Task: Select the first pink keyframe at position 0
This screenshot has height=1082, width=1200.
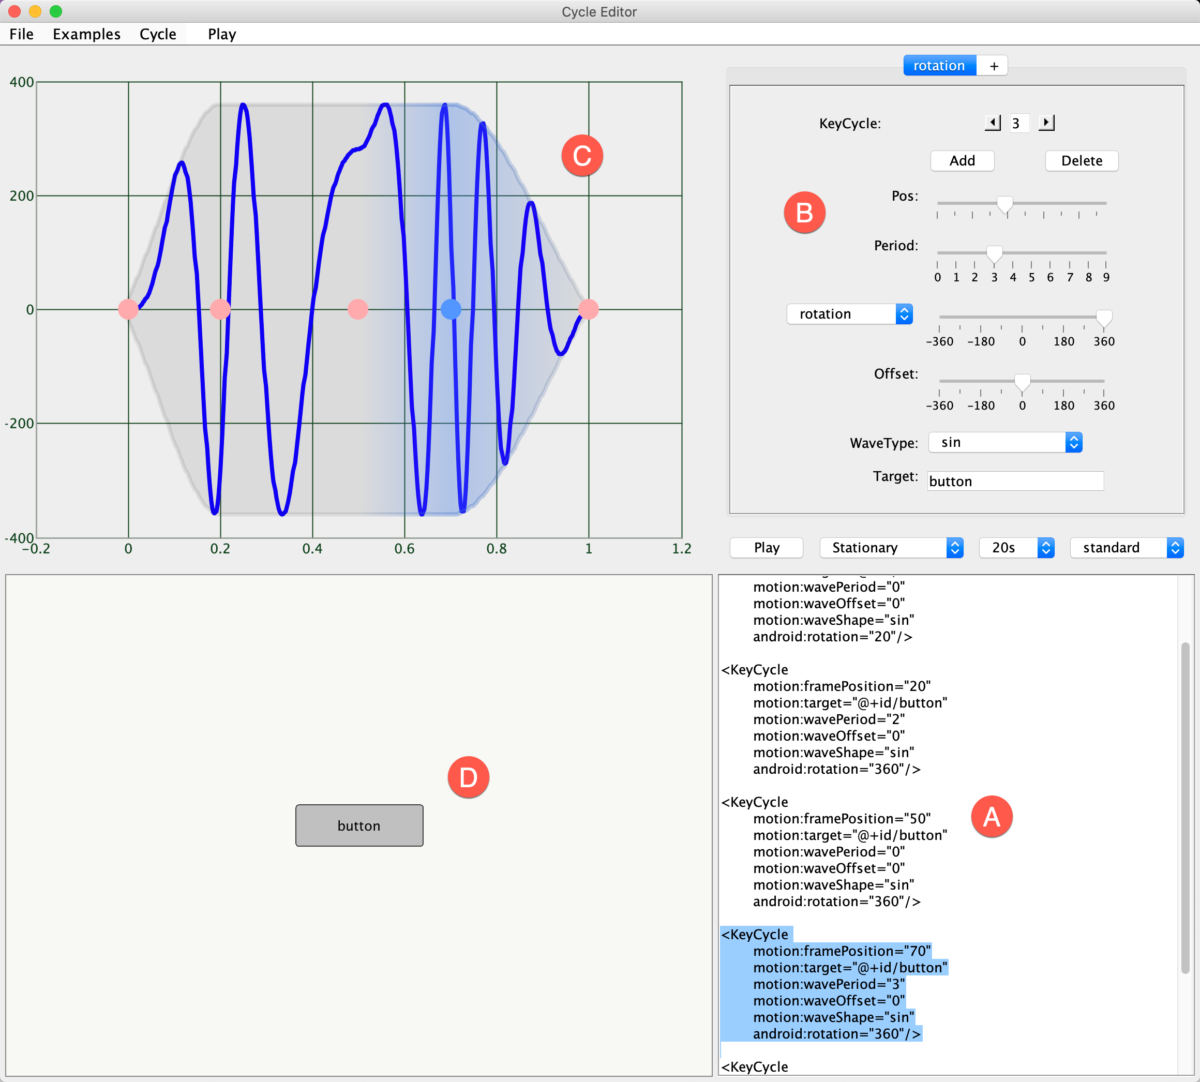Action: click(128, 310)
